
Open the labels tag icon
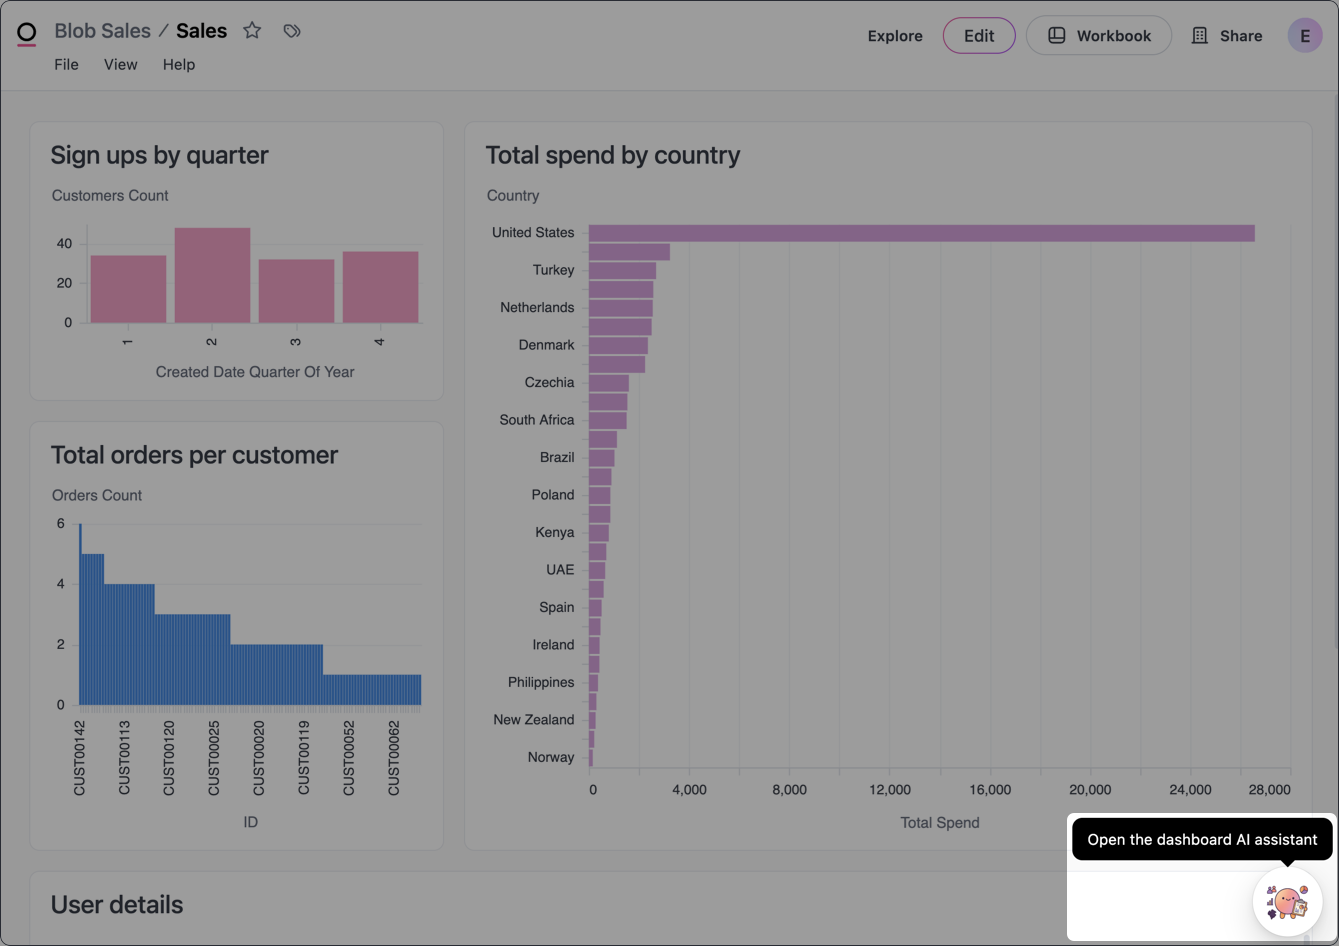[x=292, y=31]
